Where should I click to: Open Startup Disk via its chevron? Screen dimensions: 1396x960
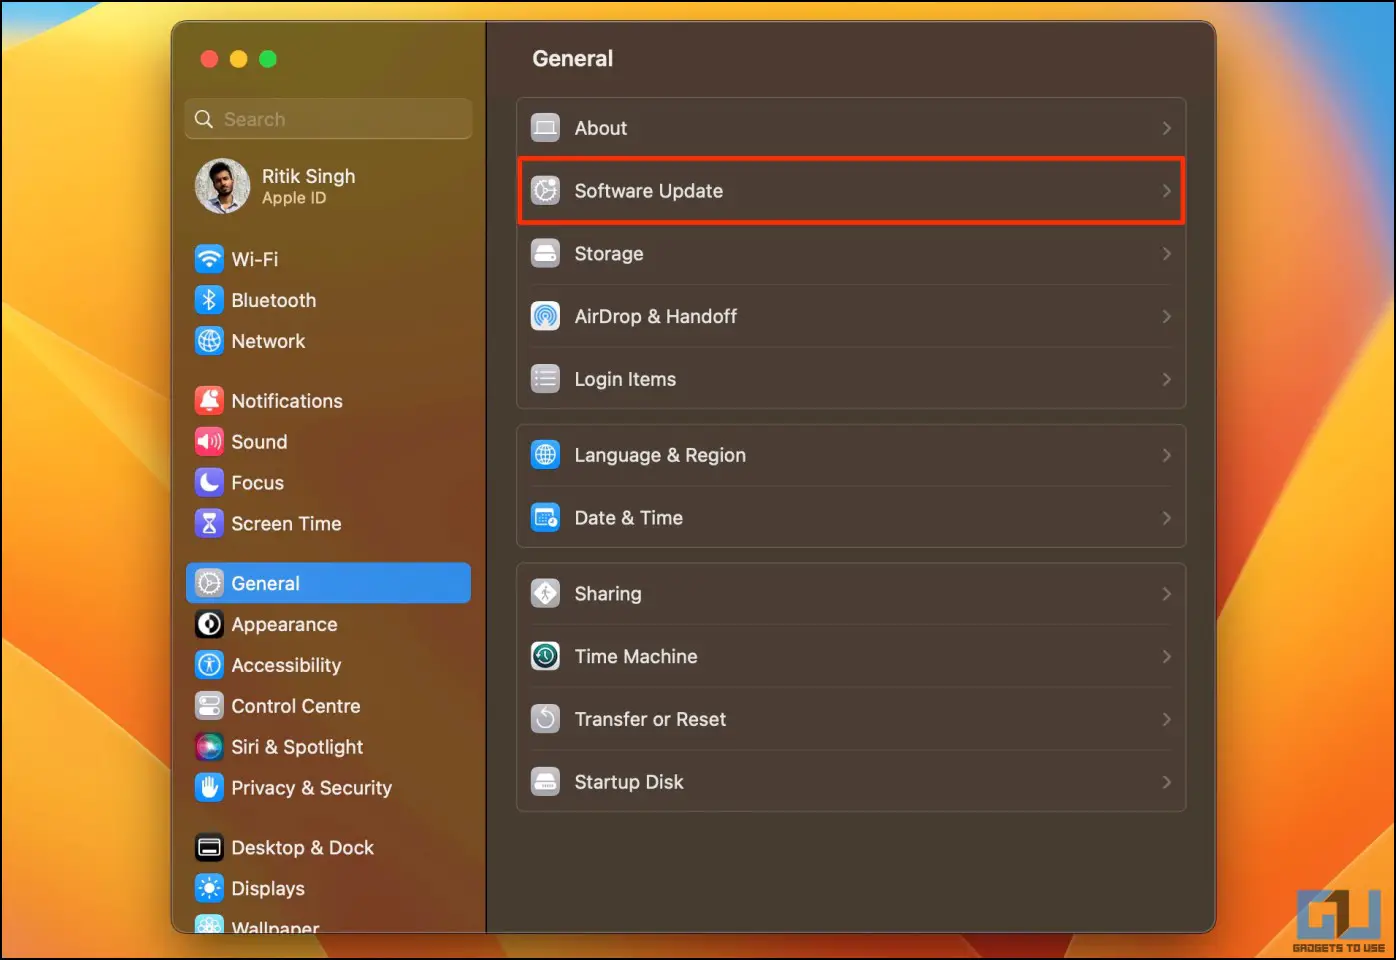pyautogui.click(x=1166, y=782)
